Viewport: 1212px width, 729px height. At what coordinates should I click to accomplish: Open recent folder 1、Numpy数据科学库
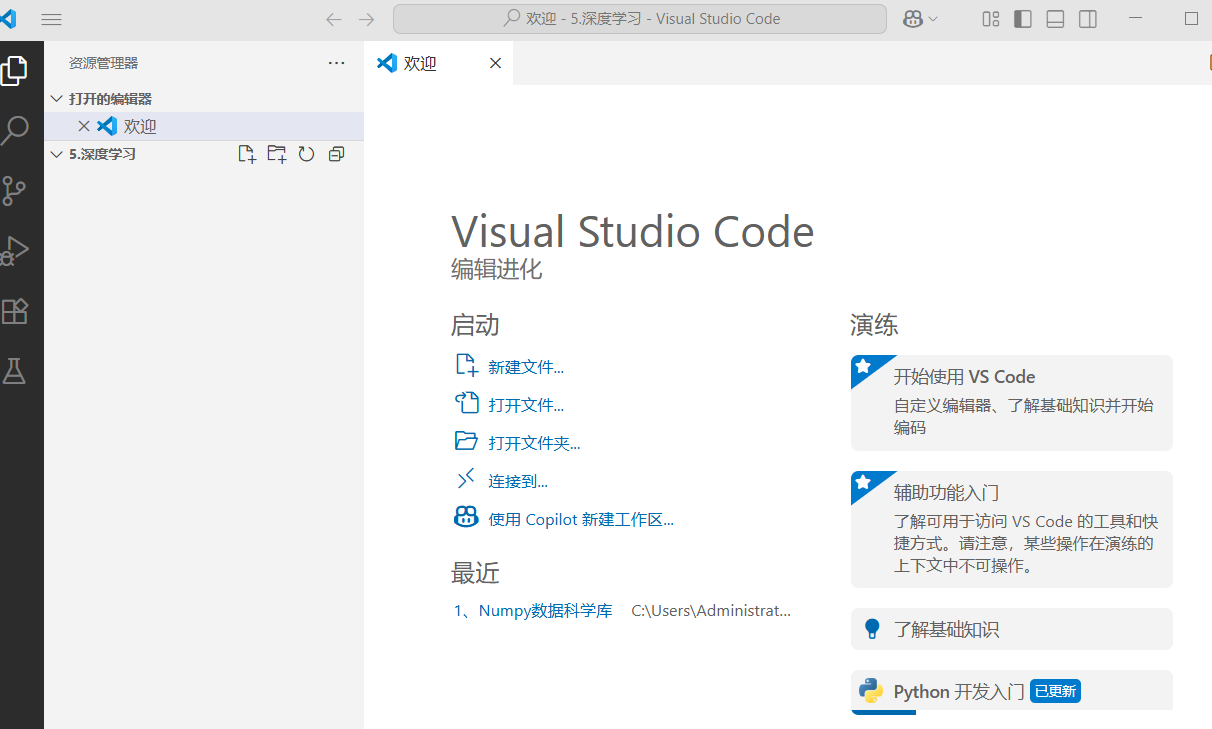pos(533,610)
